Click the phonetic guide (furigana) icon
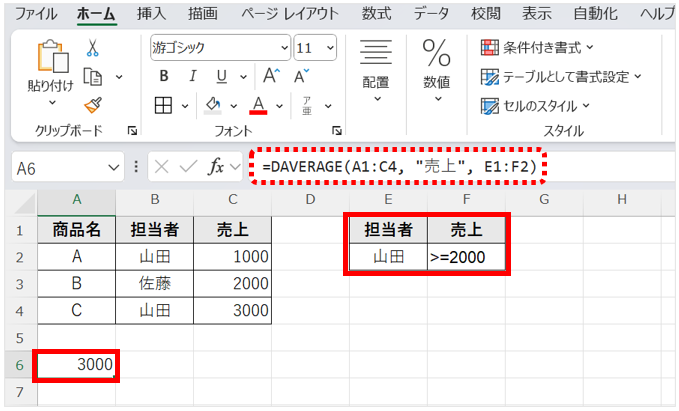The image size is (679, 411). 307,106
